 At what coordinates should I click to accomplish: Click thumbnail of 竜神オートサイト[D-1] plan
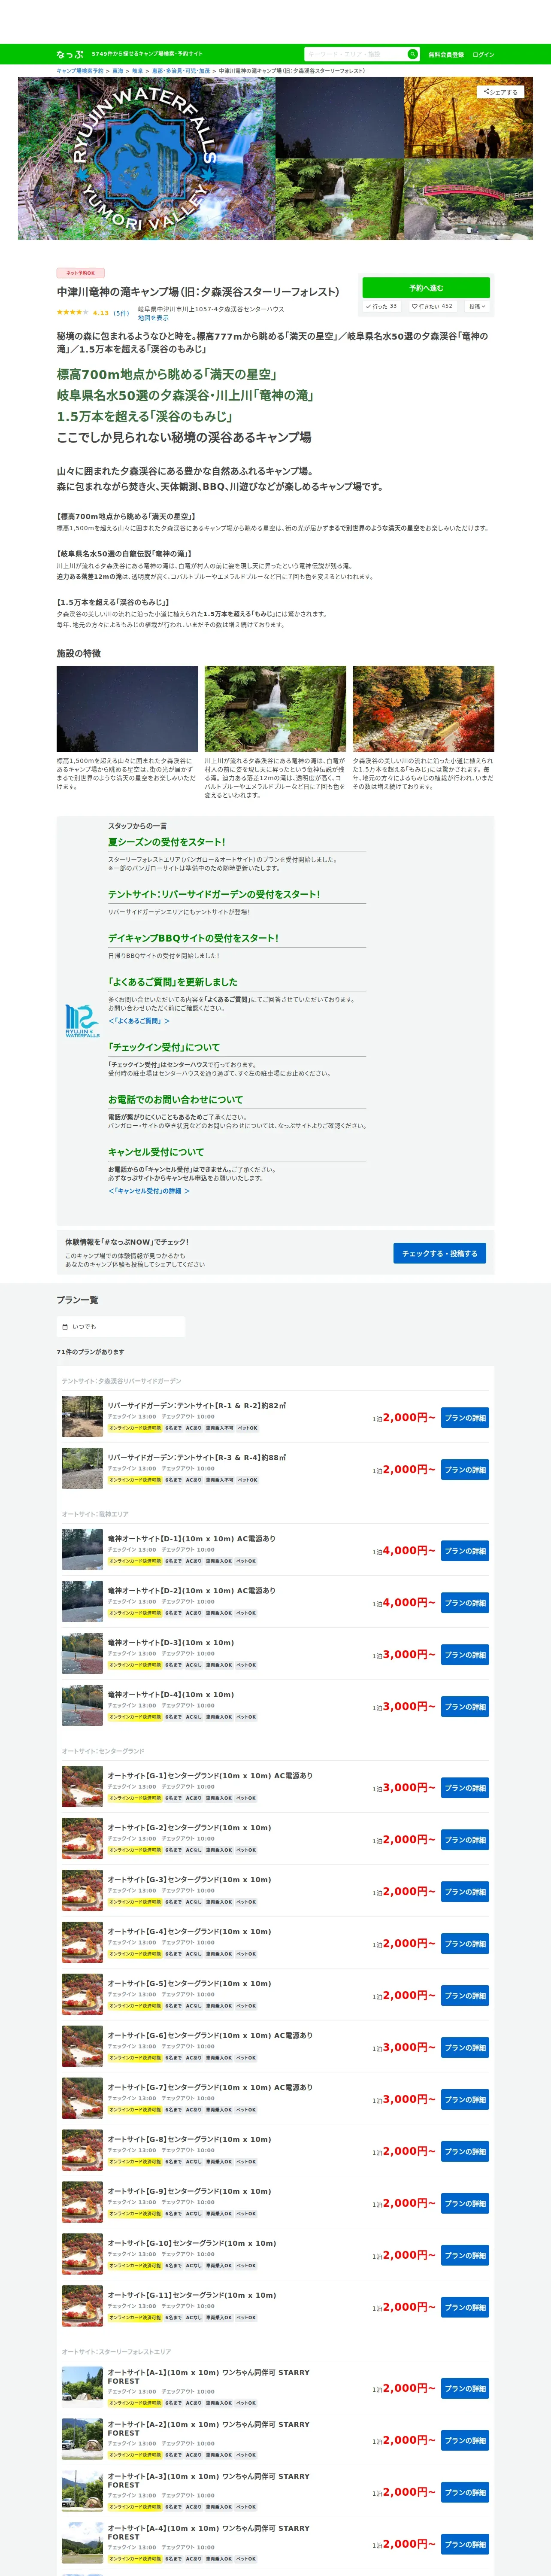[82, 1550]
